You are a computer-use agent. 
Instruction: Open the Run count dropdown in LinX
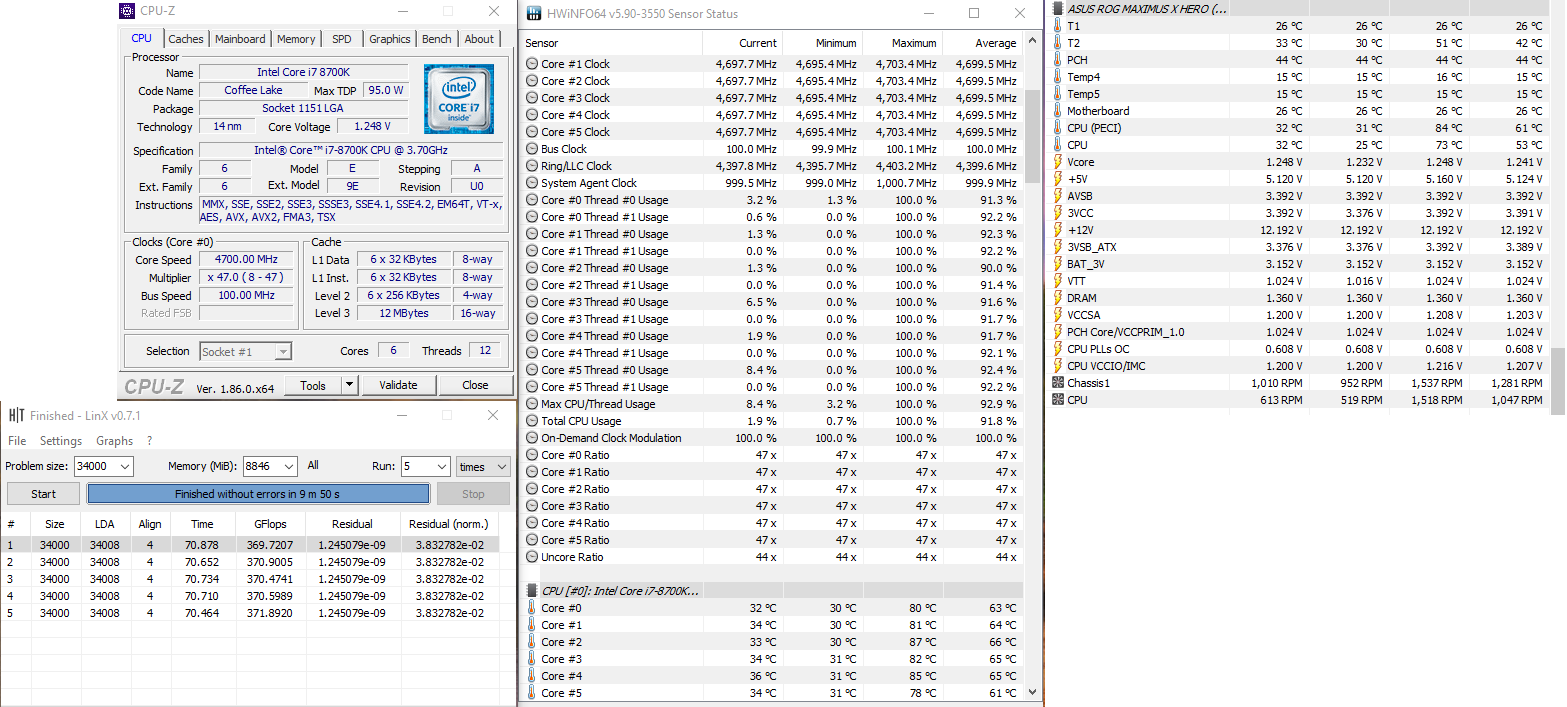coord(441,467)
